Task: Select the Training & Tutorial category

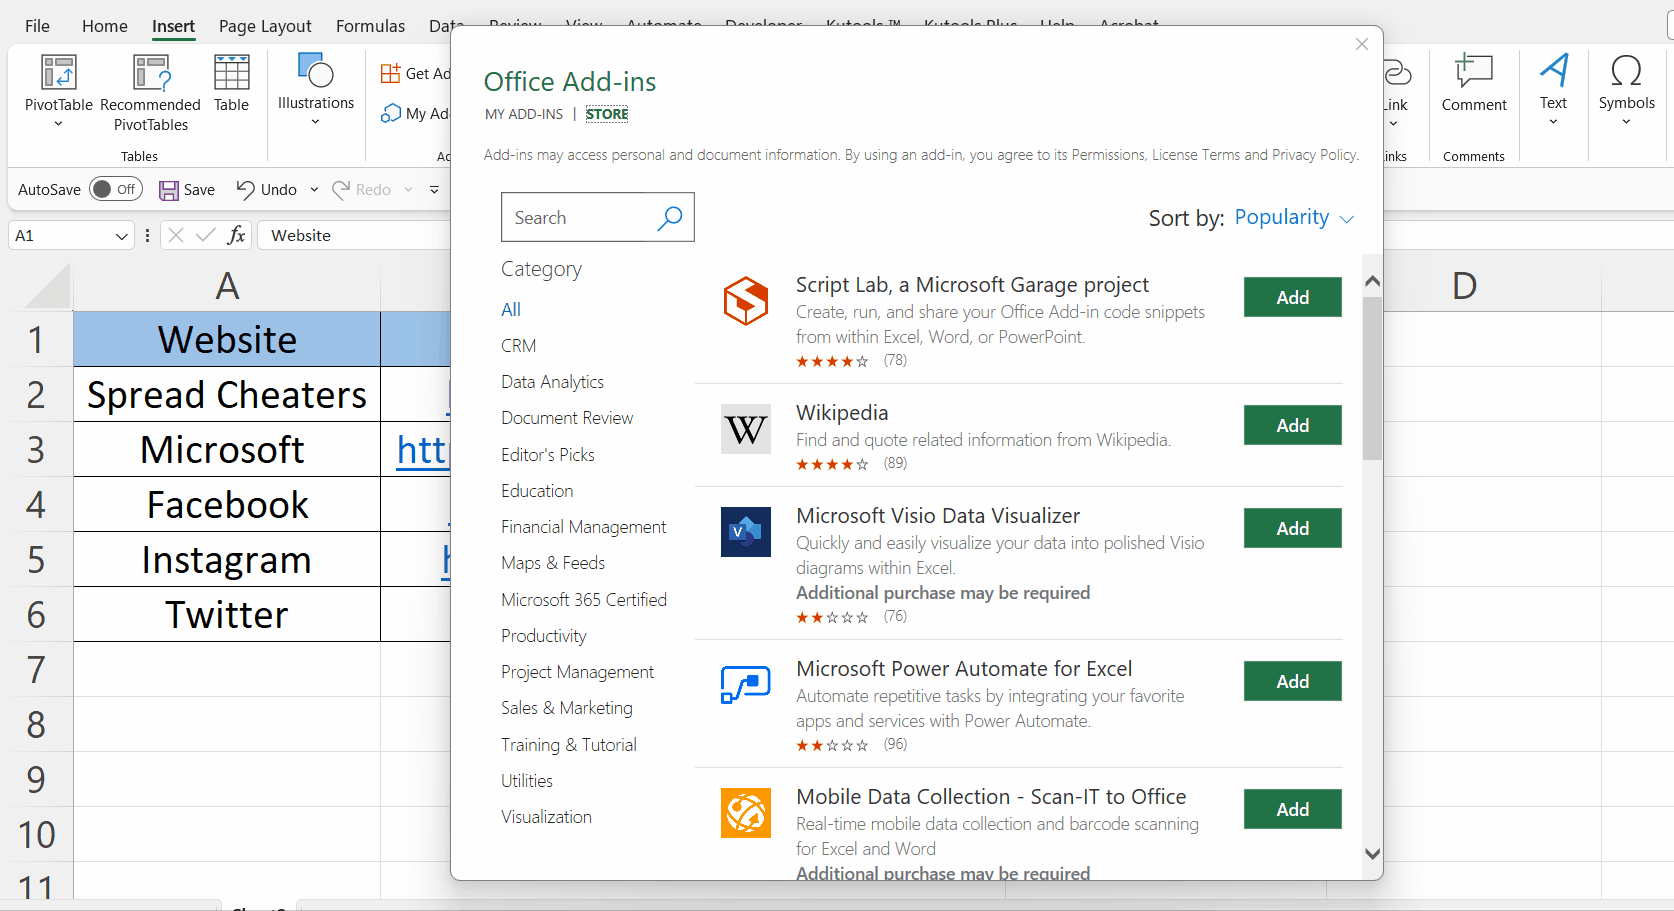Action: coord(569,745)
